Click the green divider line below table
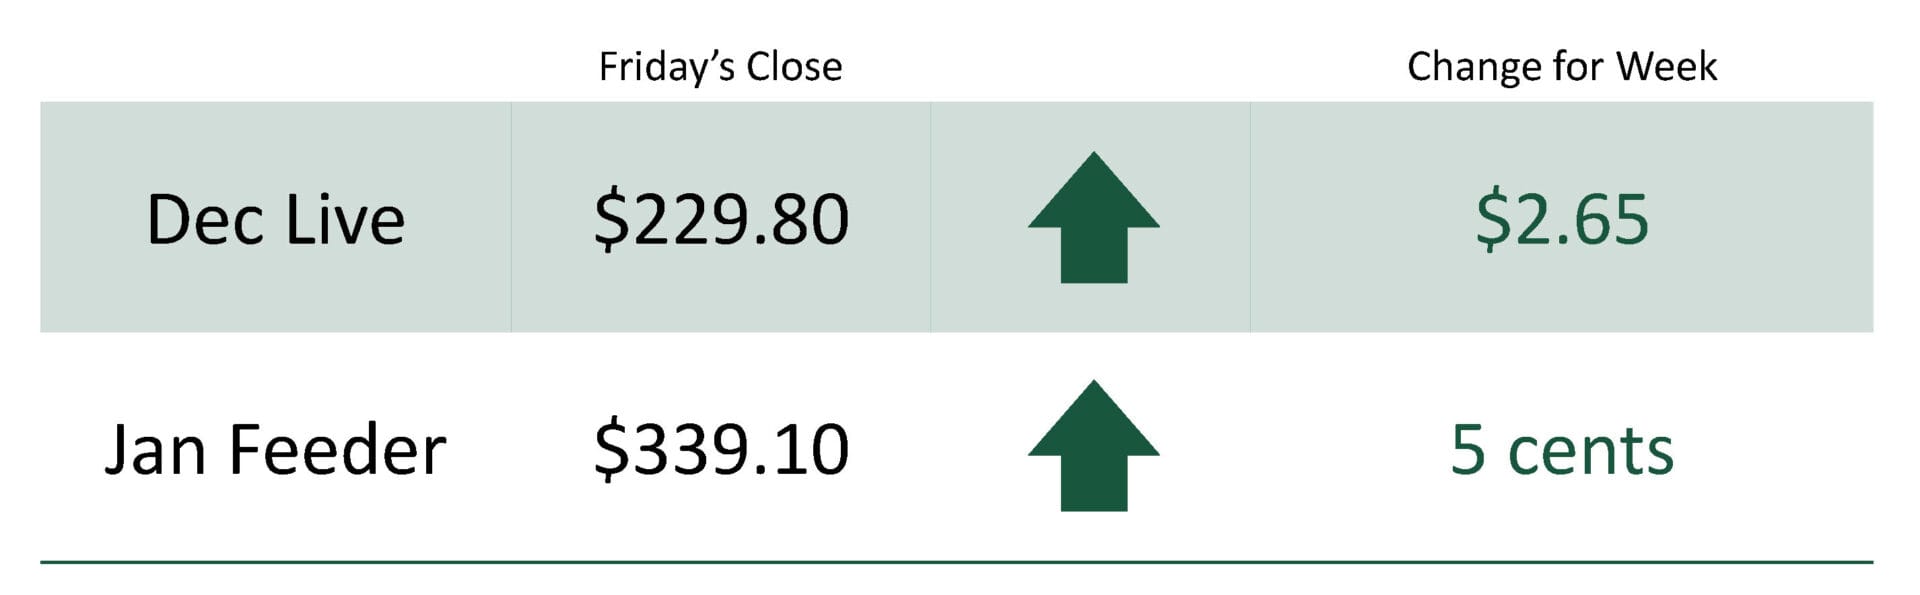 coord(956,562)
